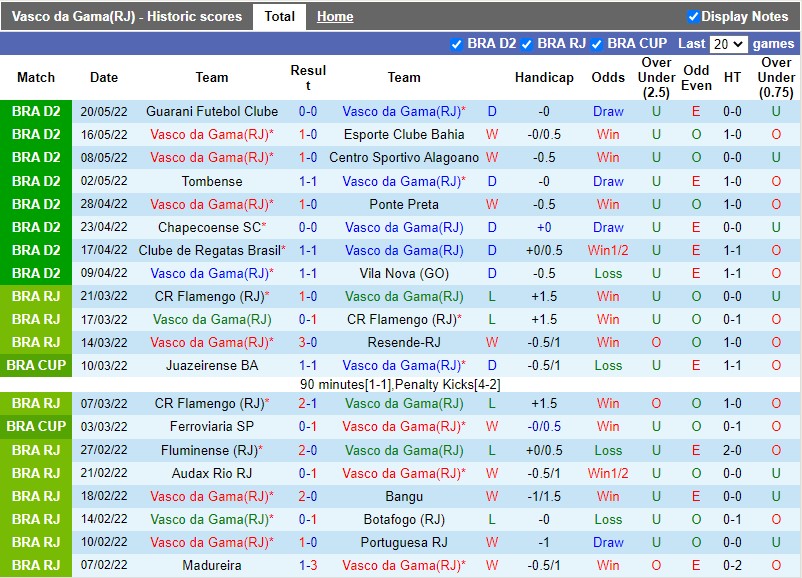The width and height of the screenshot is (802, 578).
Task: Toggle the Display Notes checkbox
Action: [693, 17]
